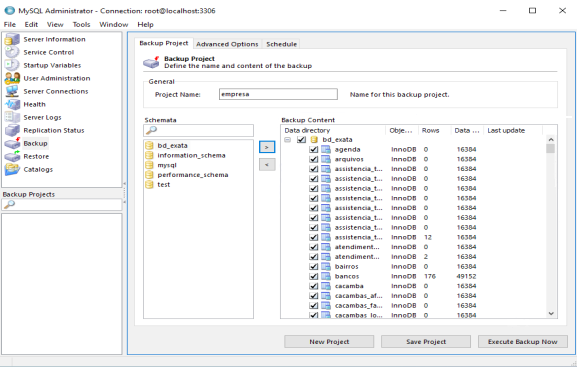Viewport: 582px width, 367px height.
Task: Select the cacambas_lo... table row
Action: click(x=413, y=315)
